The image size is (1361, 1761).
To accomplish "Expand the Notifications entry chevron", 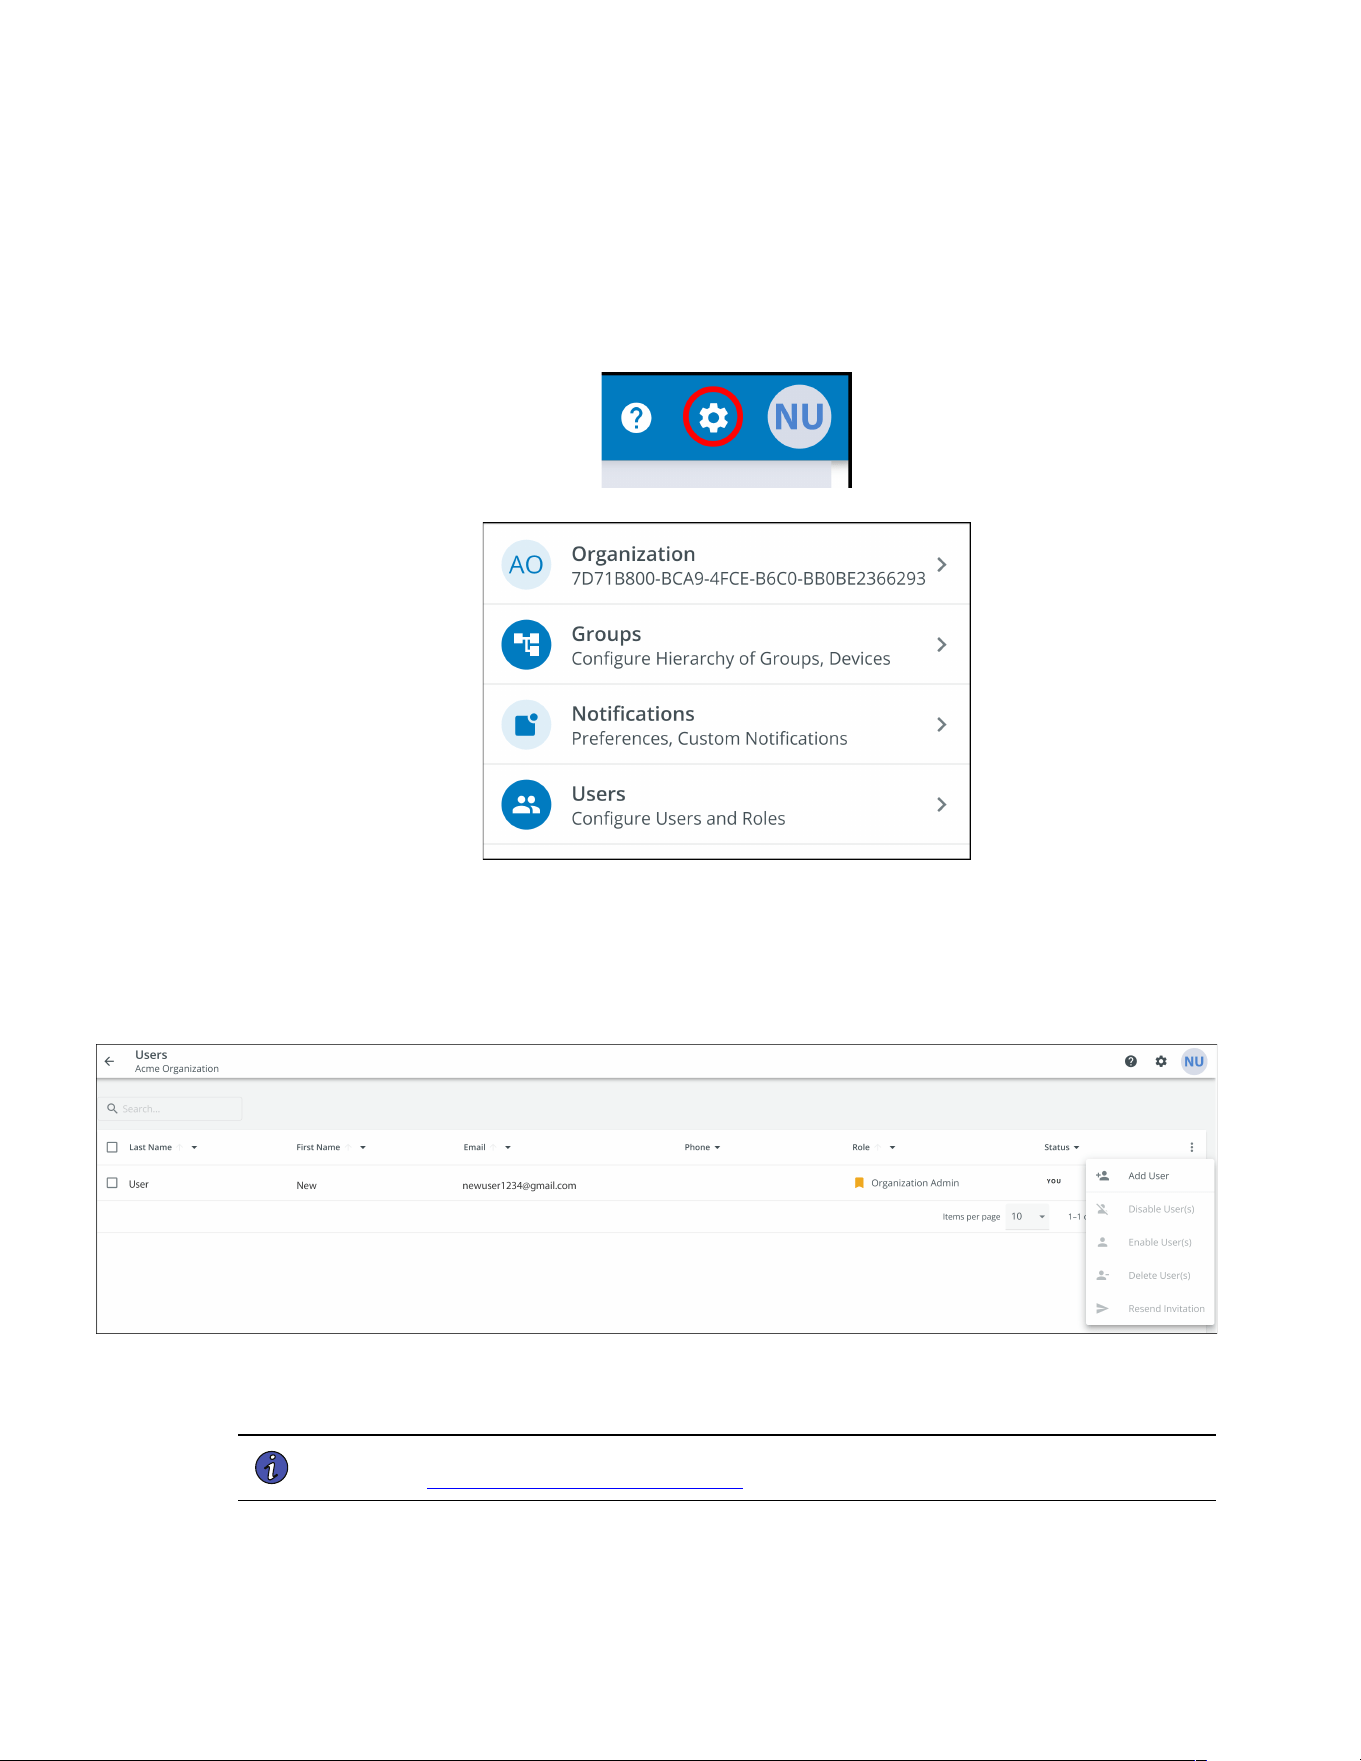I will coord(941,724).
